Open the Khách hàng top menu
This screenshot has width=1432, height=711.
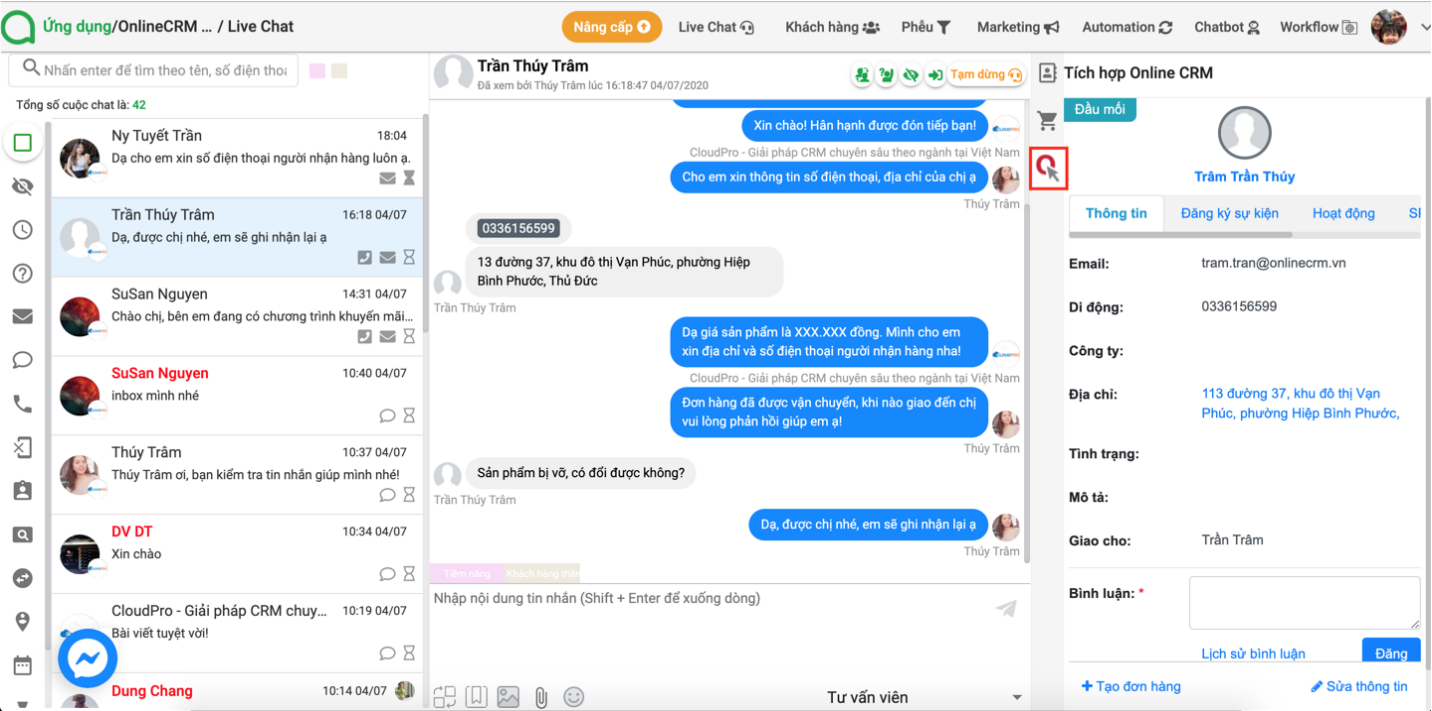pos(832,27)
